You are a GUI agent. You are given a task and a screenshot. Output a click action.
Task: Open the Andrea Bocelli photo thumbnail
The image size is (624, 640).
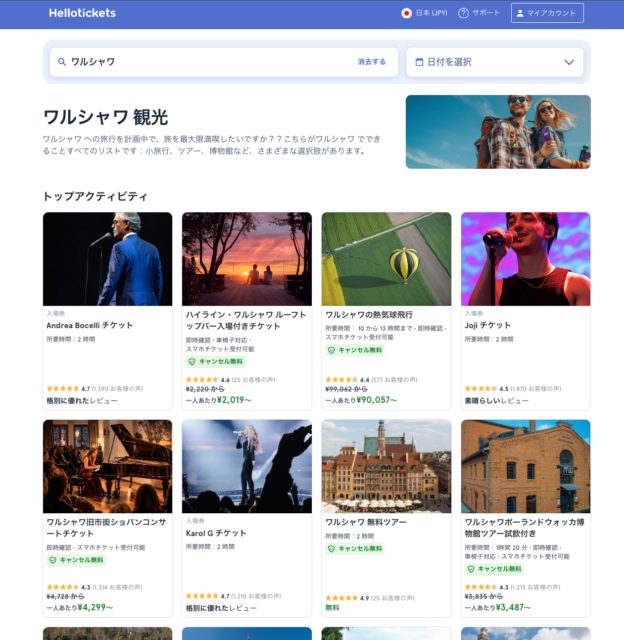[107, 259]
